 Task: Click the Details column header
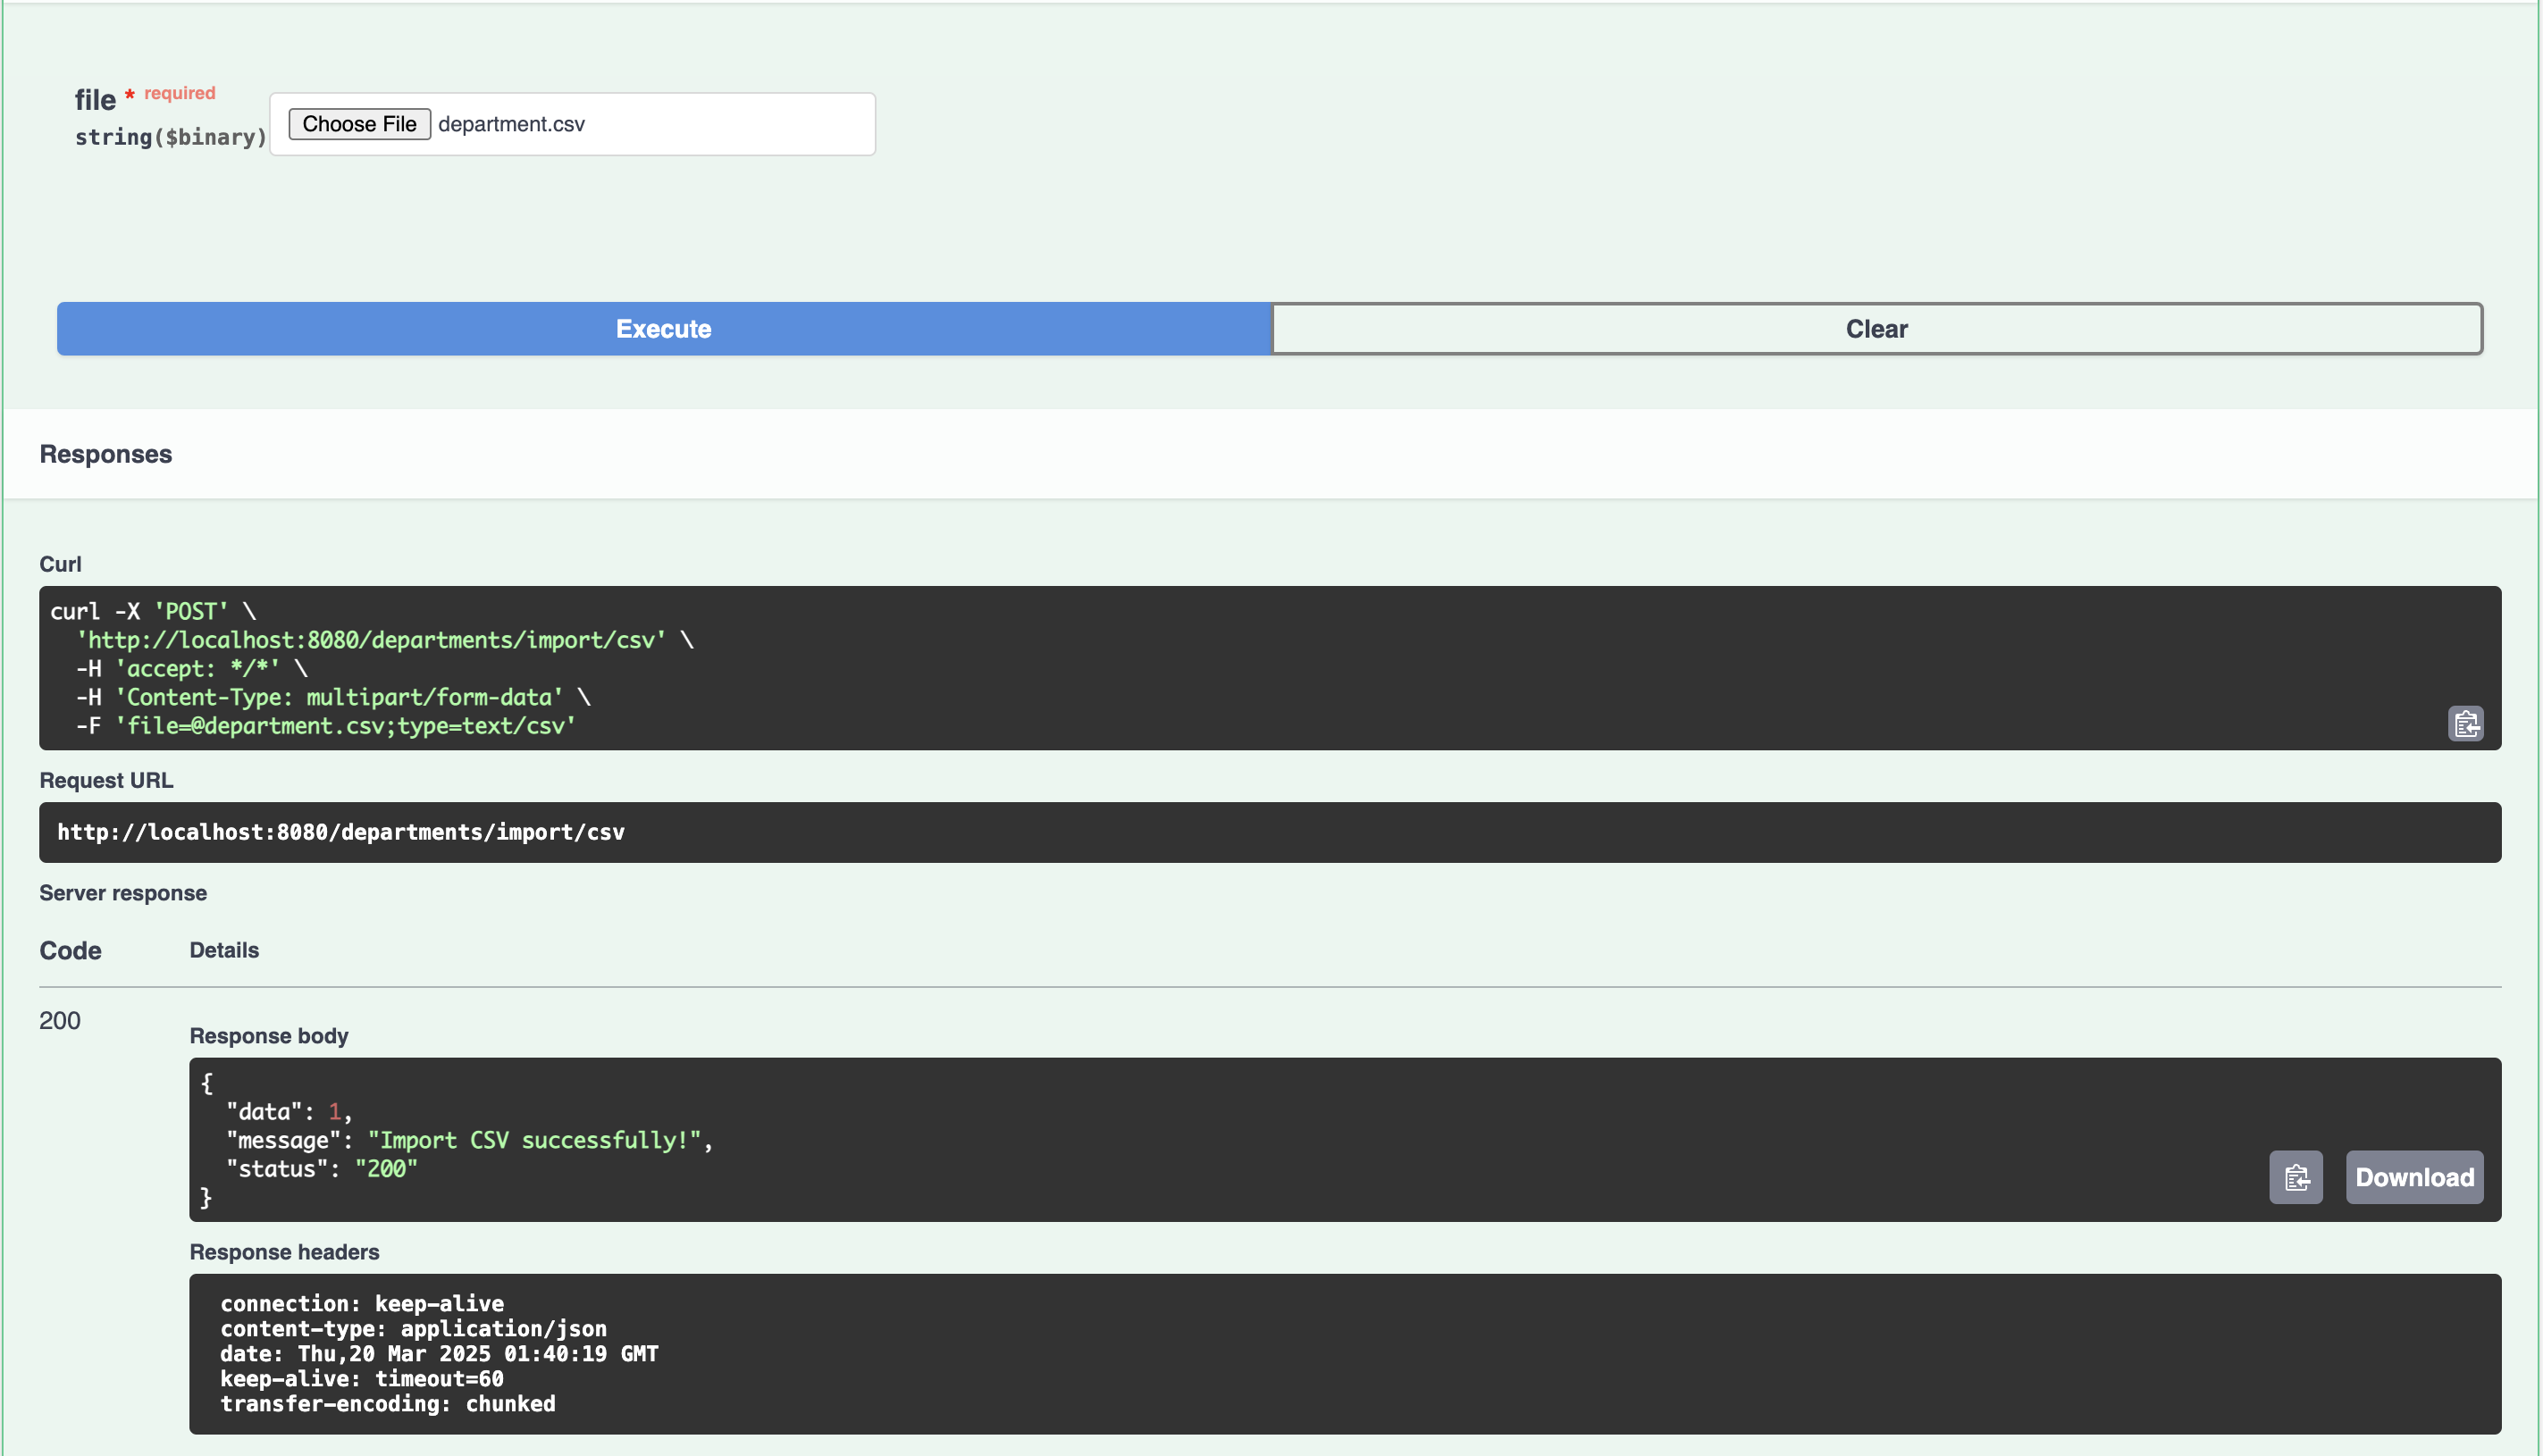pyautogui.click(x=224, y=950)
